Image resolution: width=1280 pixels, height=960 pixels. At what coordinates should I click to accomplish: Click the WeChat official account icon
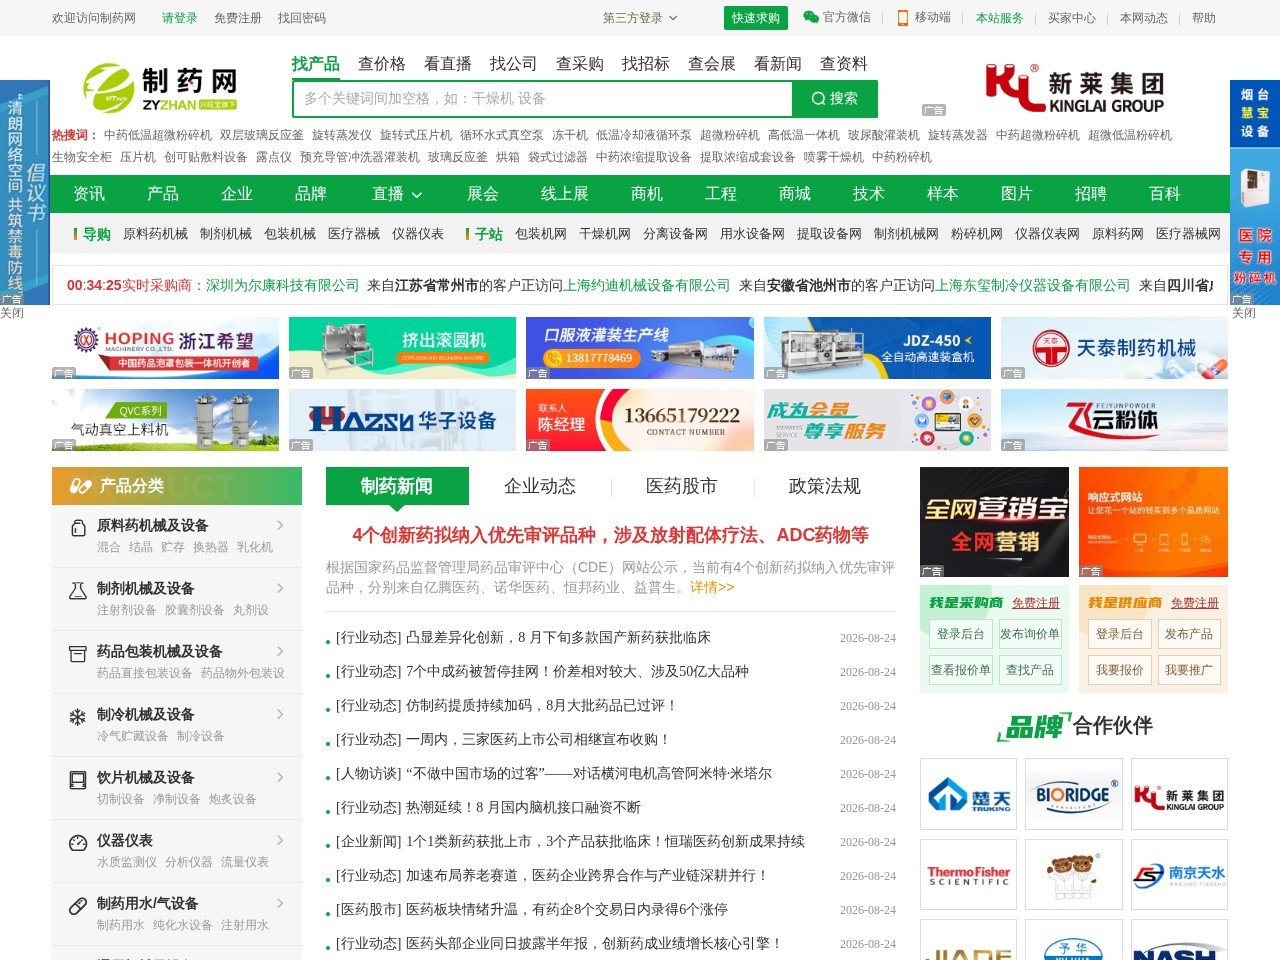point(811,17)
